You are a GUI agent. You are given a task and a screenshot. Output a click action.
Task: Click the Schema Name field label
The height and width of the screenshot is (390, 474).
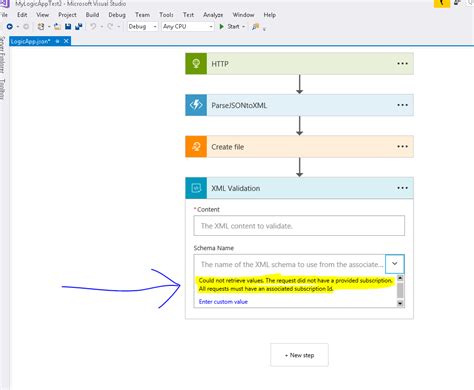tap(214, 248)
